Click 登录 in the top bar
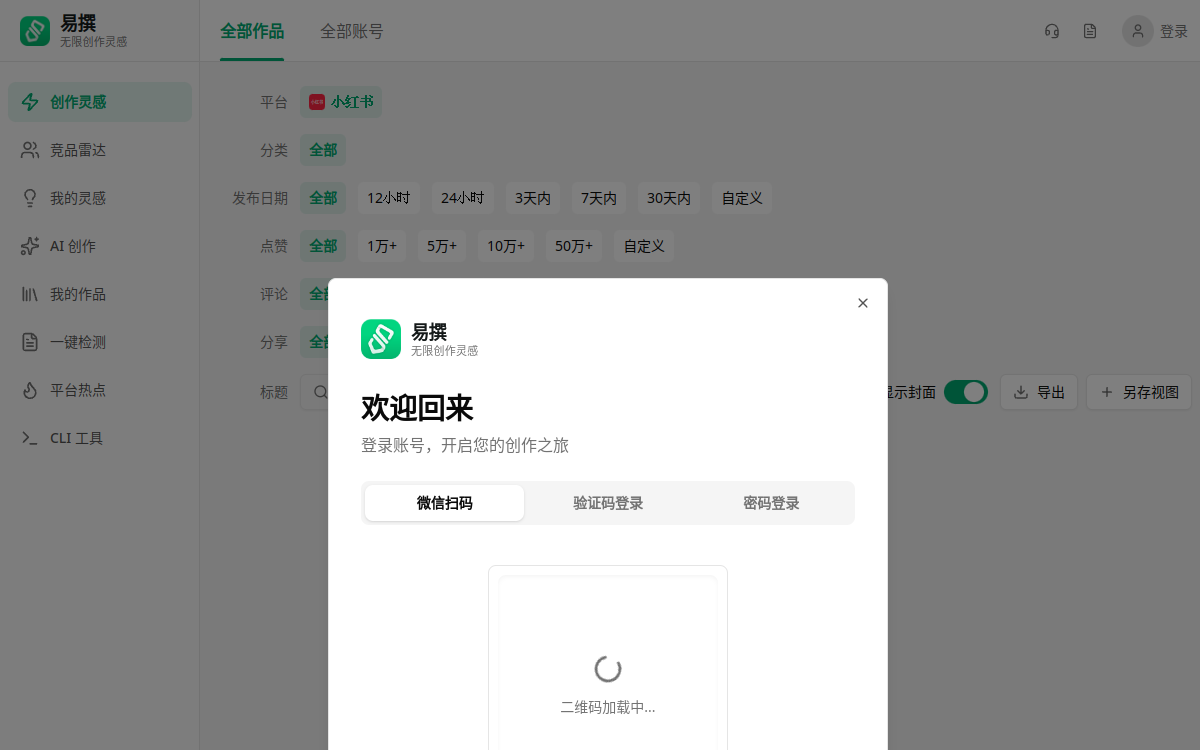The width and height of the screenshot is (1200, 750). (x=1174, y=32)
